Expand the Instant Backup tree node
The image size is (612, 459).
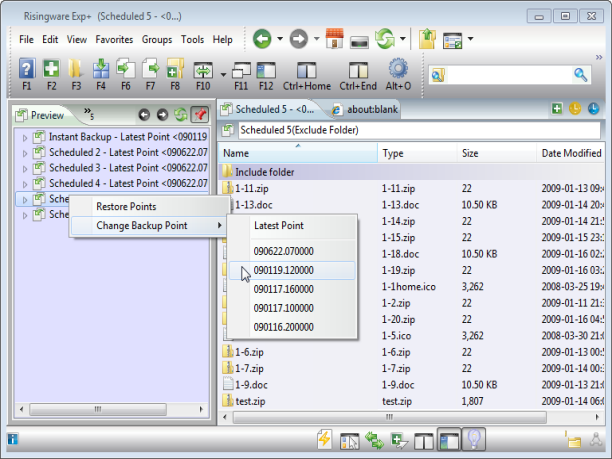click(26, 136)
